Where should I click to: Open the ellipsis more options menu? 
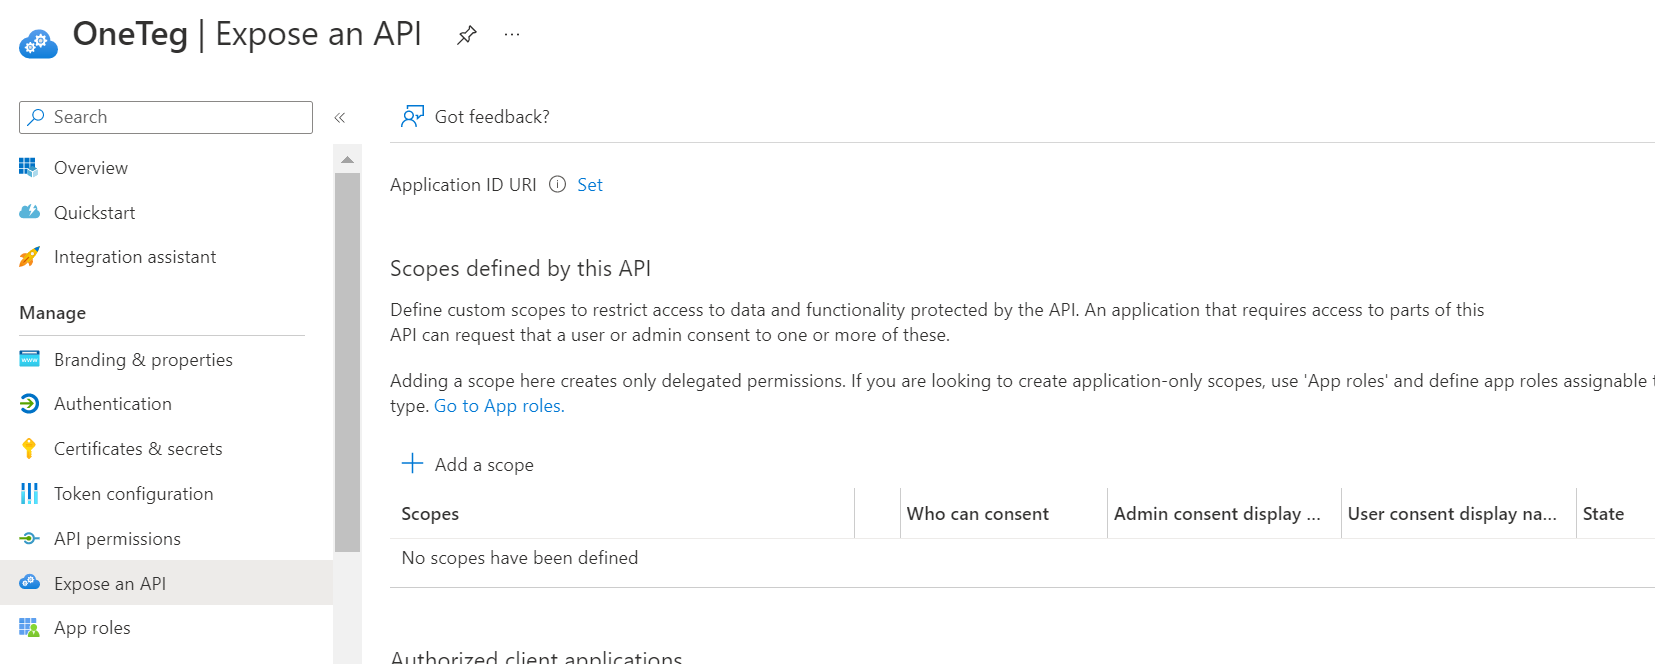tap(512, 35)
